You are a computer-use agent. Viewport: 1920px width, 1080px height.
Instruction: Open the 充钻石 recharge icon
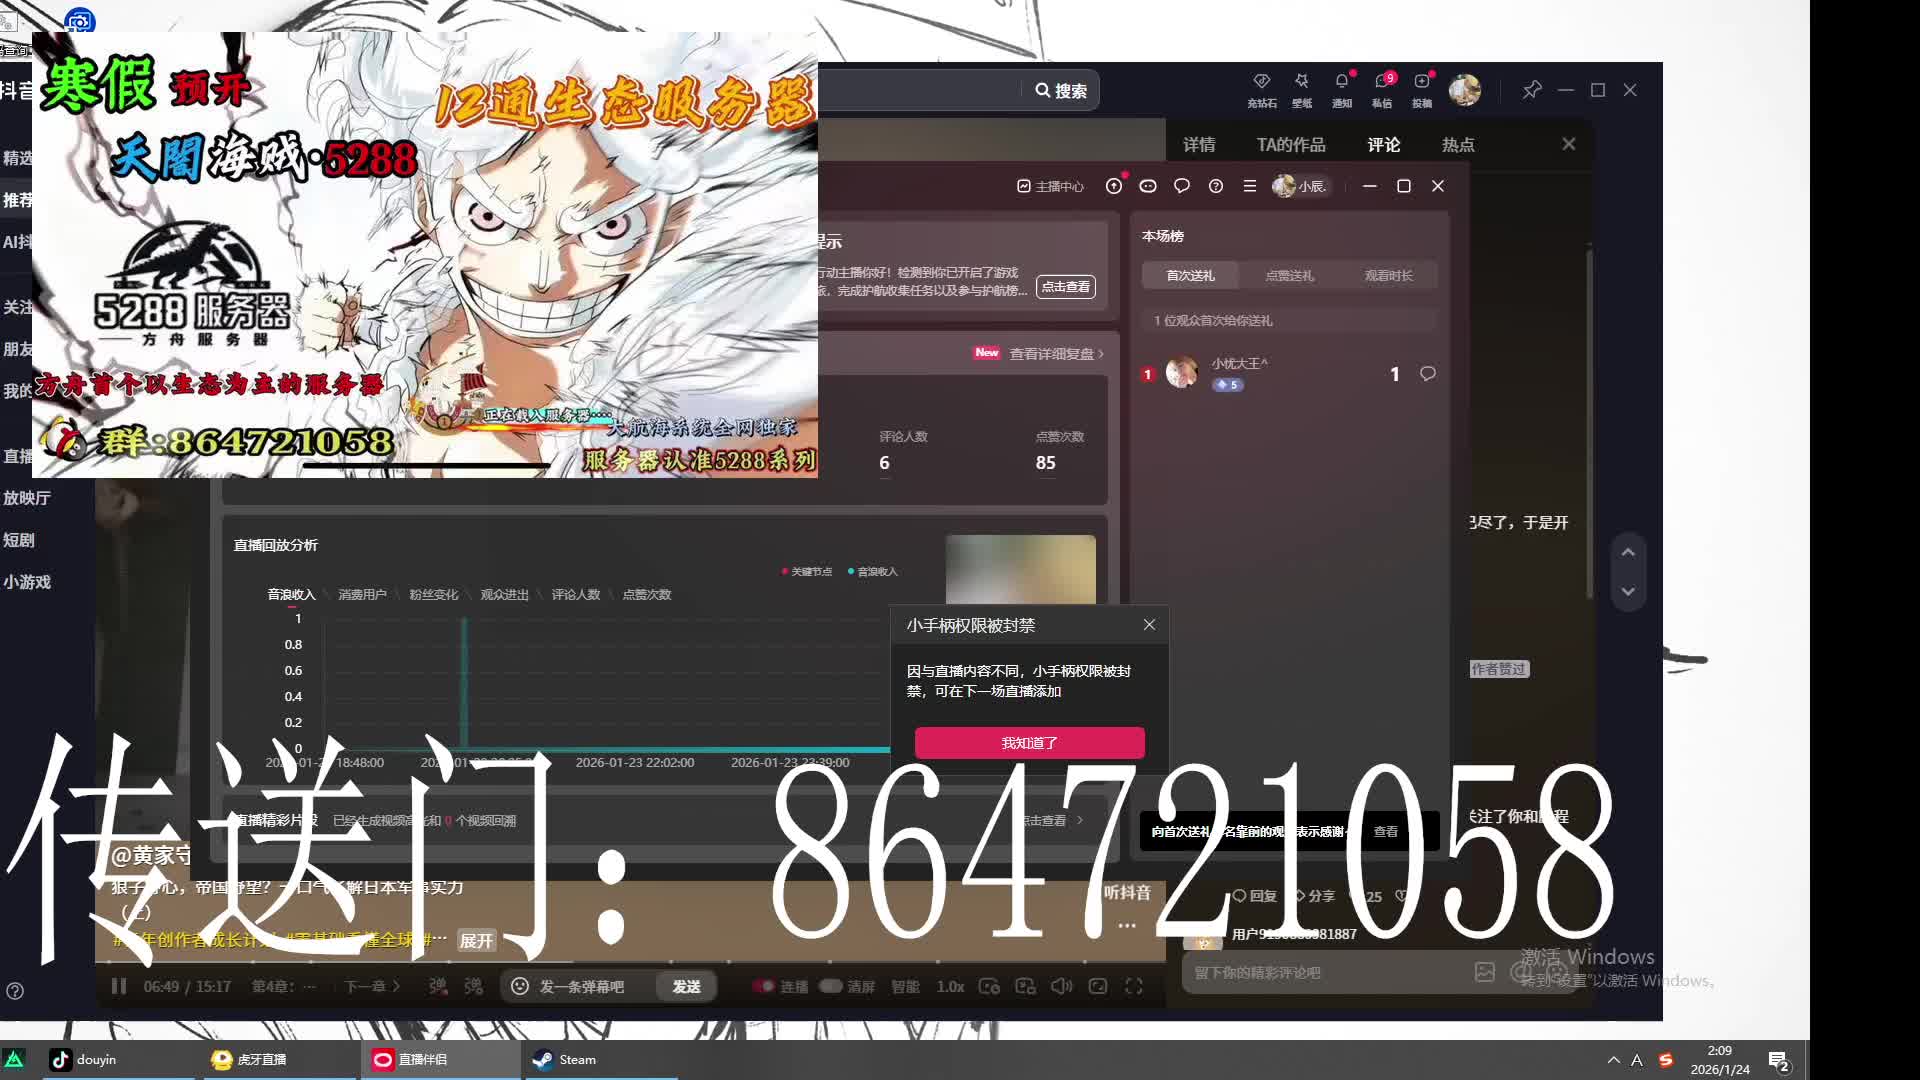click(x=1262, y=90)
